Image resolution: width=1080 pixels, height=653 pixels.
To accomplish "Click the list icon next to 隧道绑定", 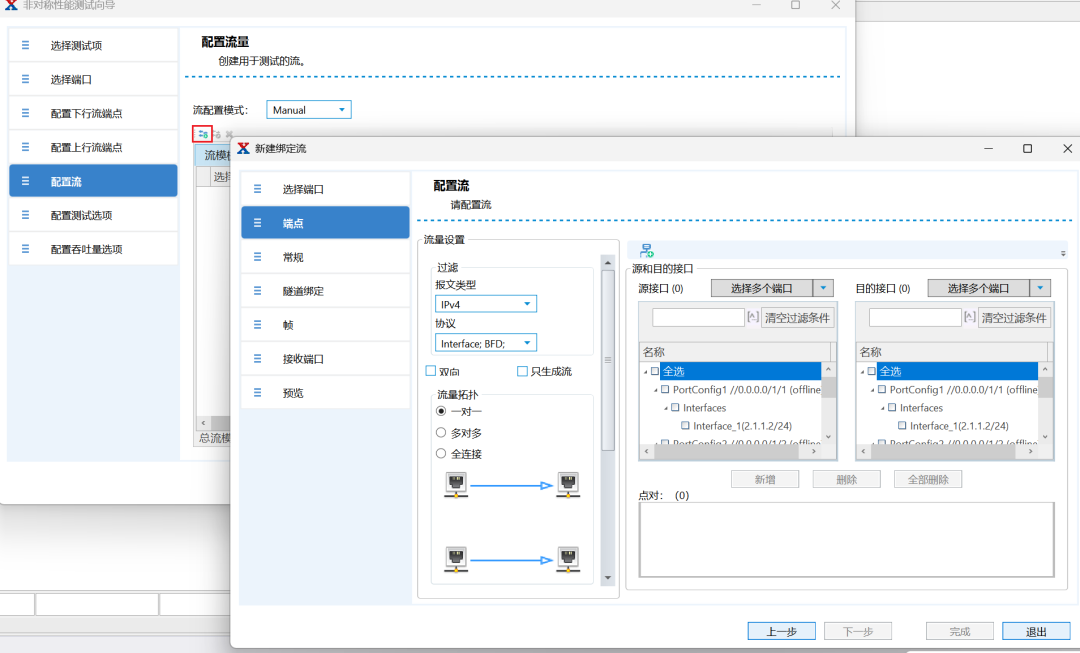I will coord(258,291).
